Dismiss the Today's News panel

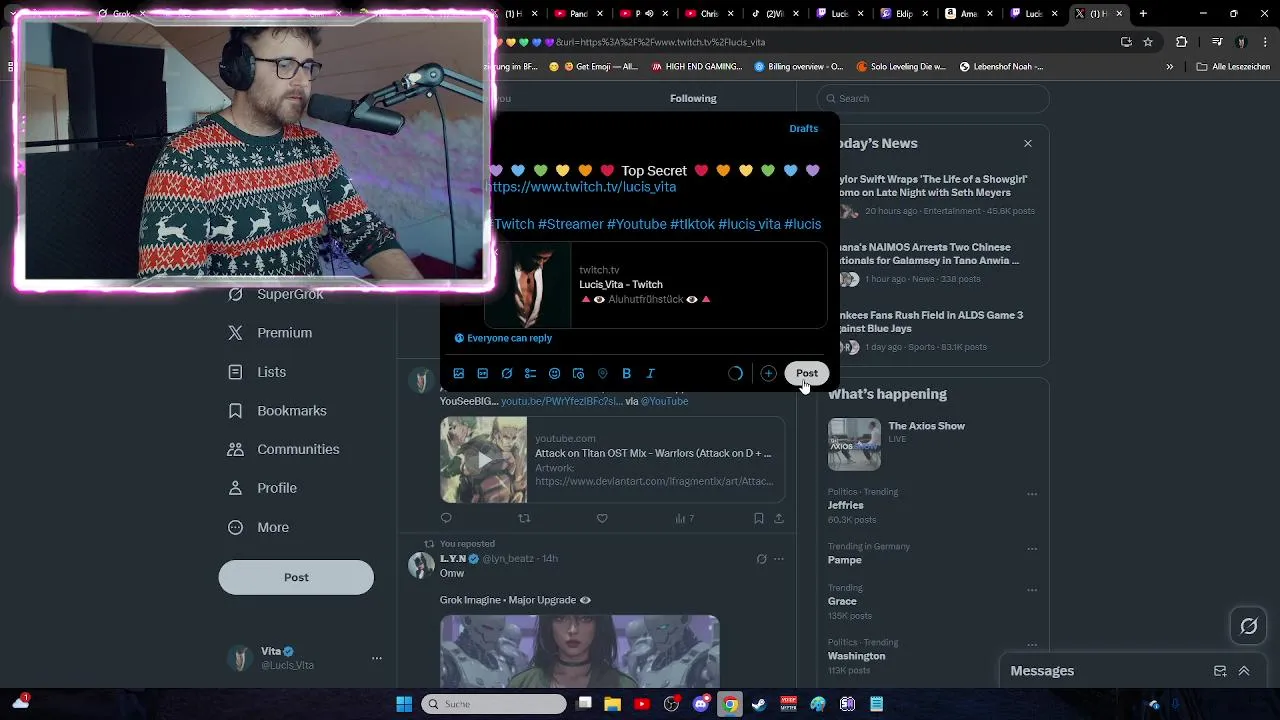pyautogui.click(x=1027, y=144)
